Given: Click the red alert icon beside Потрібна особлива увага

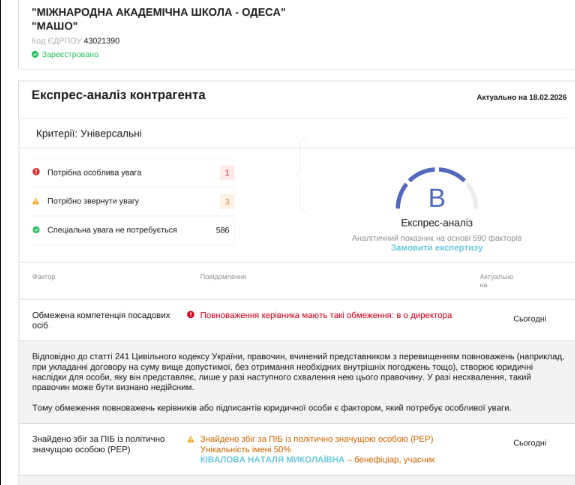Looking at the screenshot, I should 36,172.
